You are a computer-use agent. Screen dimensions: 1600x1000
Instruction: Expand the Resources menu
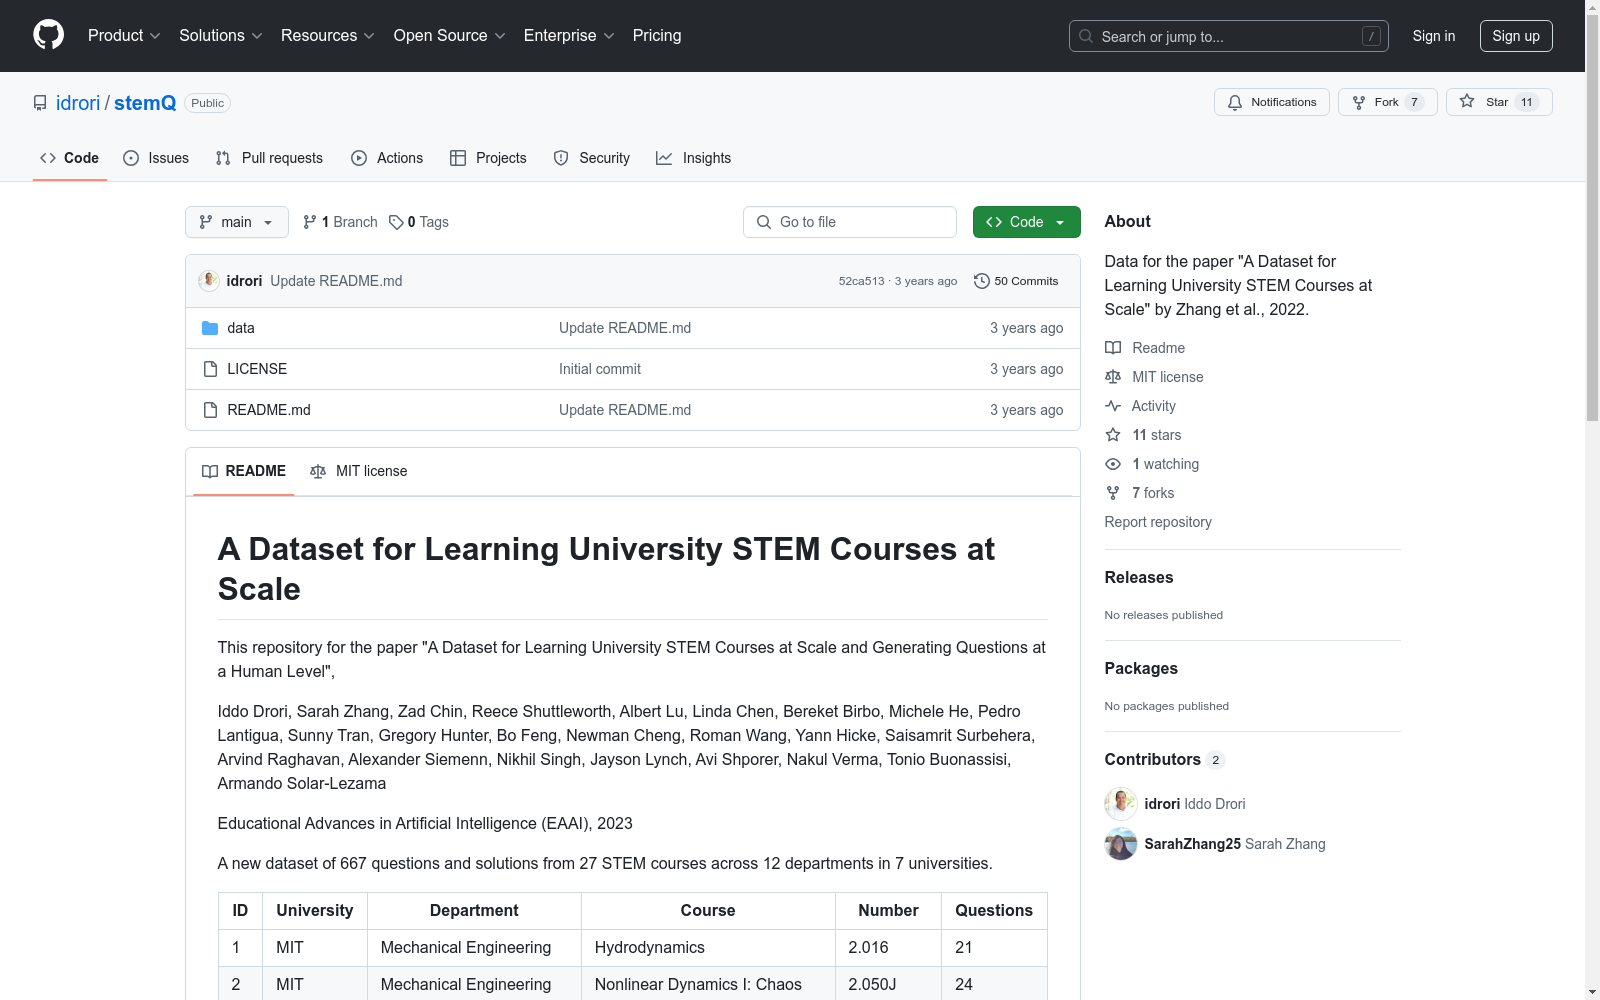tap(328, 35)
